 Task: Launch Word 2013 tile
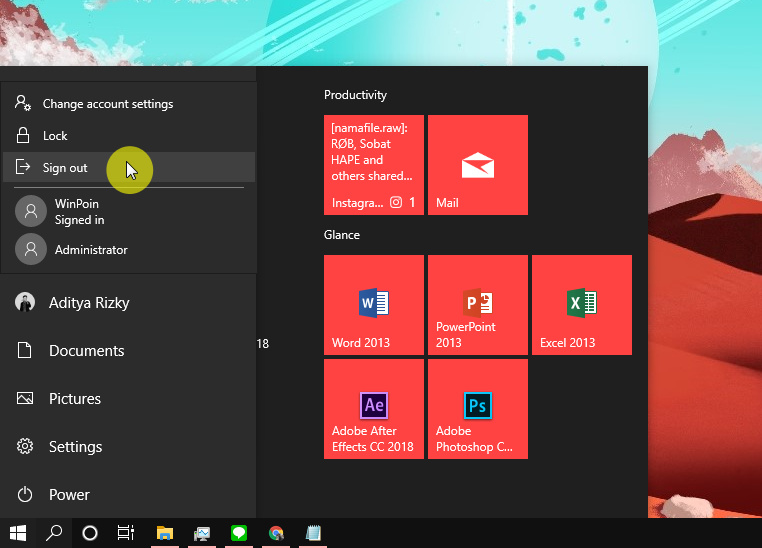pos(374,305)
